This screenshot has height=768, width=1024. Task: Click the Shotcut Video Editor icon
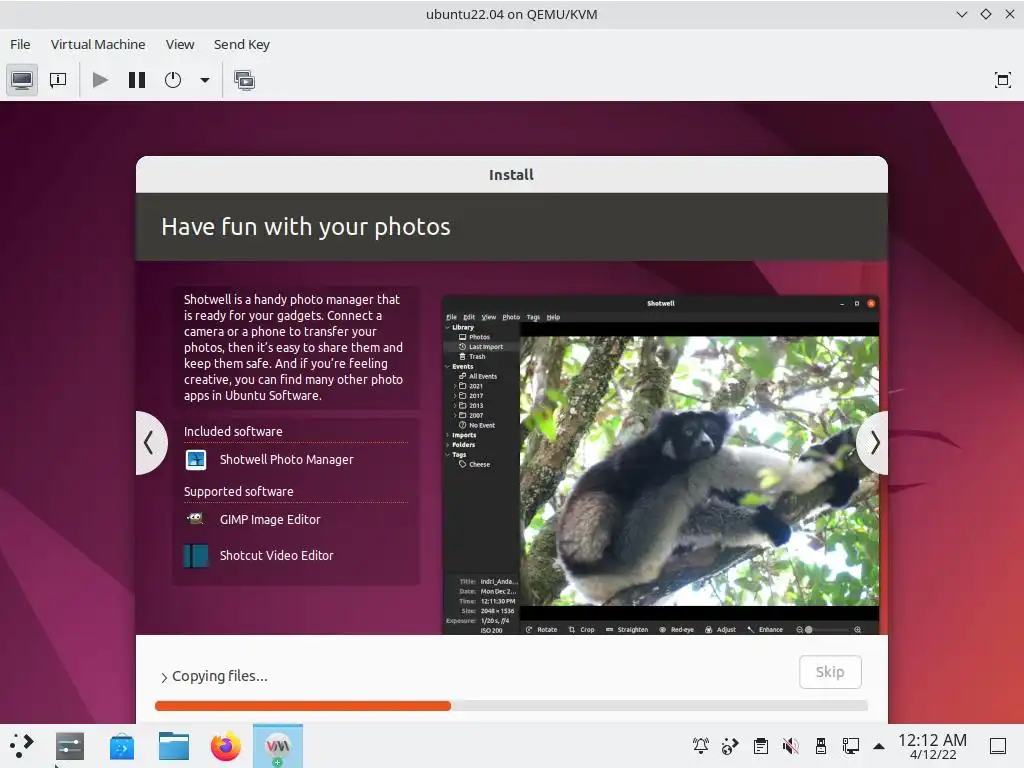coord(196,556)
